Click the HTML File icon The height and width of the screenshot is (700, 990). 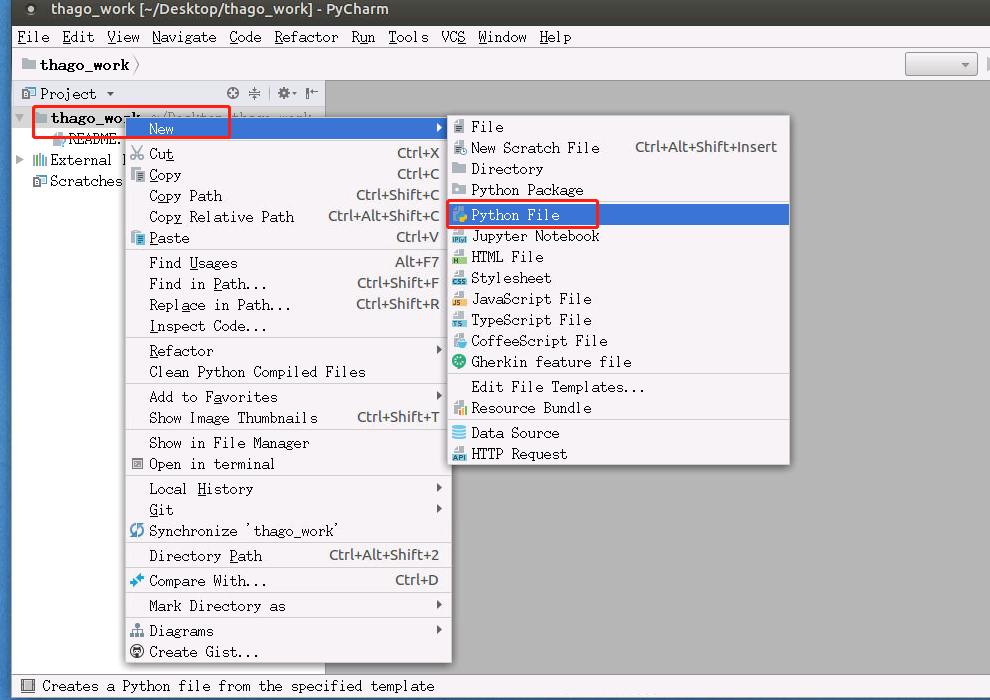pyautogui.click(x=460, y=257)
